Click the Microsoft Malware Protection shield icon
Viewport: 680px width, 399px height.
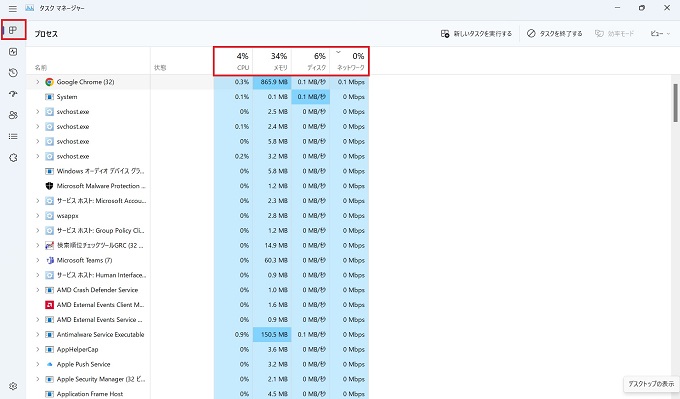(49, 186)
